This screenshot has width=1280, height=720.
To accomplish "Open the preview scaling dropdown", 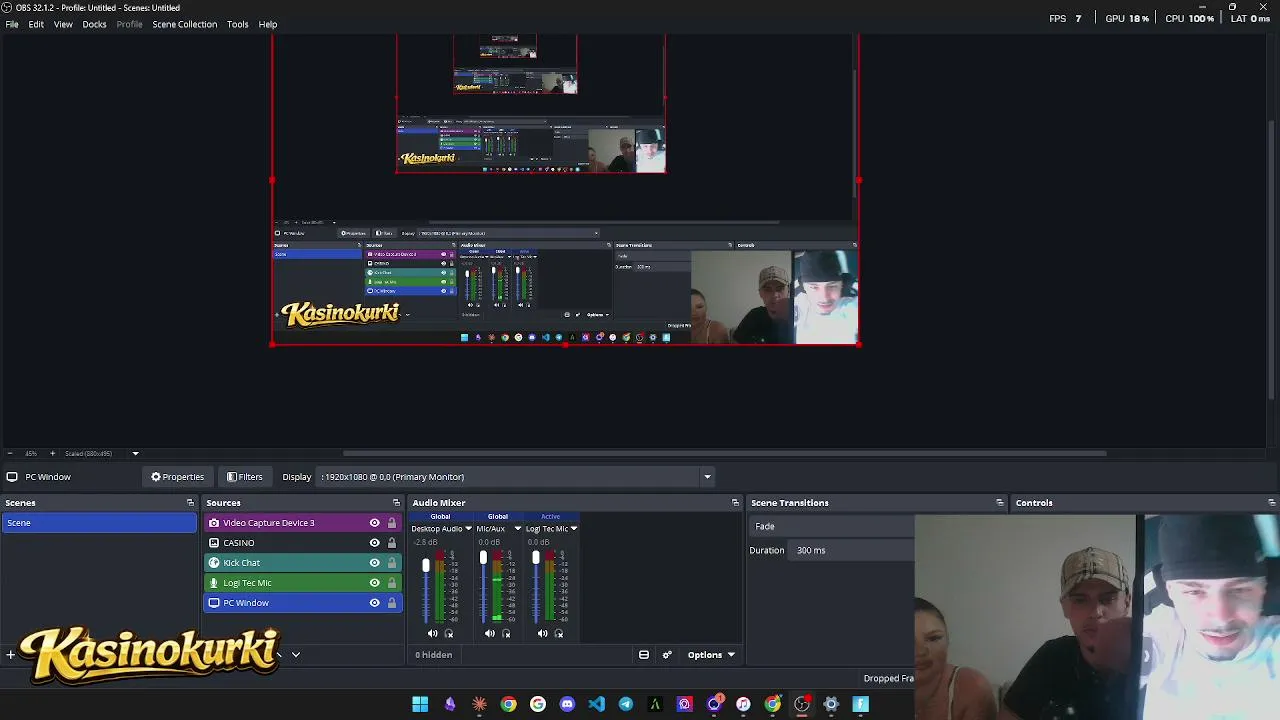I will point(135,454).
